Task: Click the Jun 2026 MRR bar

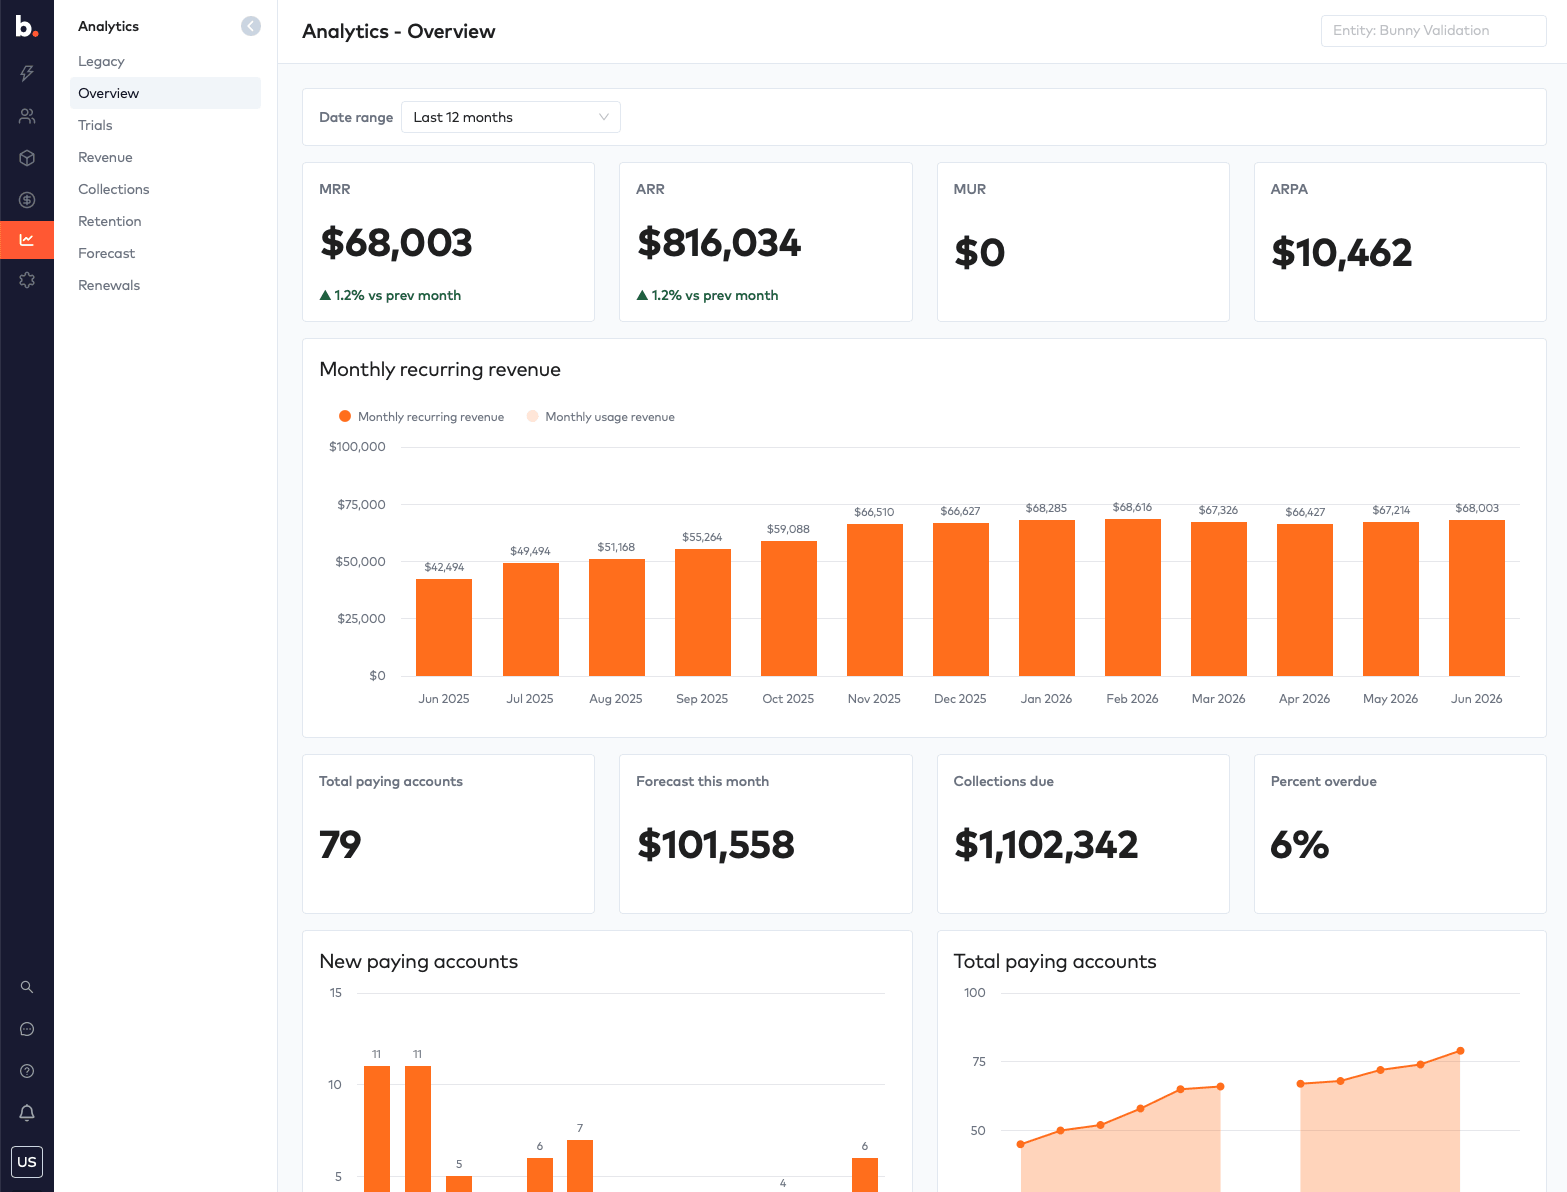Action: (1477, 598)
